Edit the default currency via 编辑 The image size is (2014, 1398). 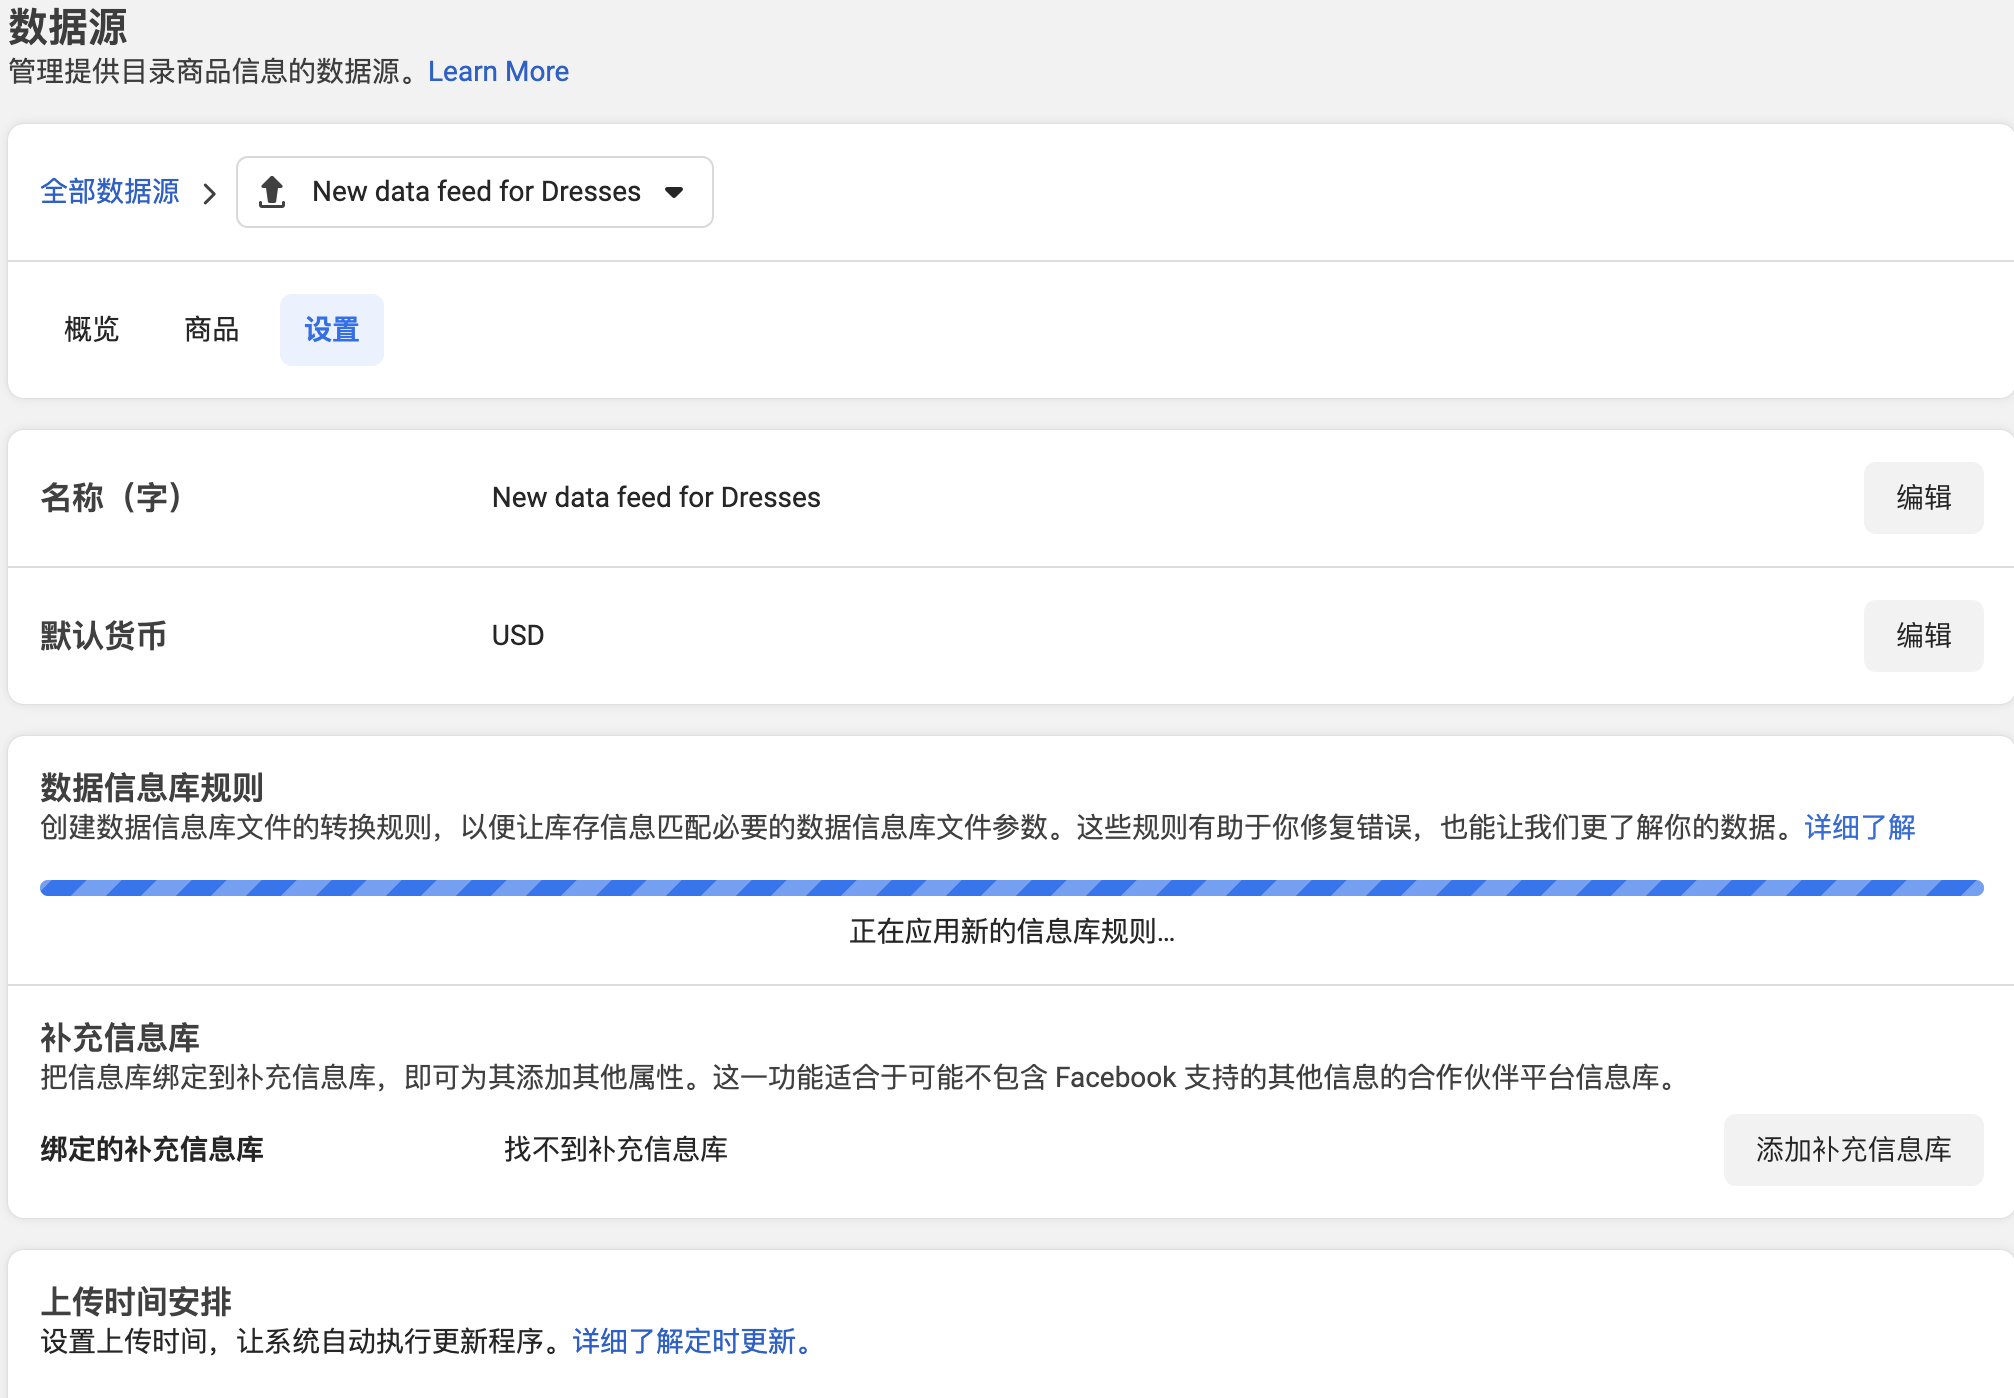[x=1922, y=635]
